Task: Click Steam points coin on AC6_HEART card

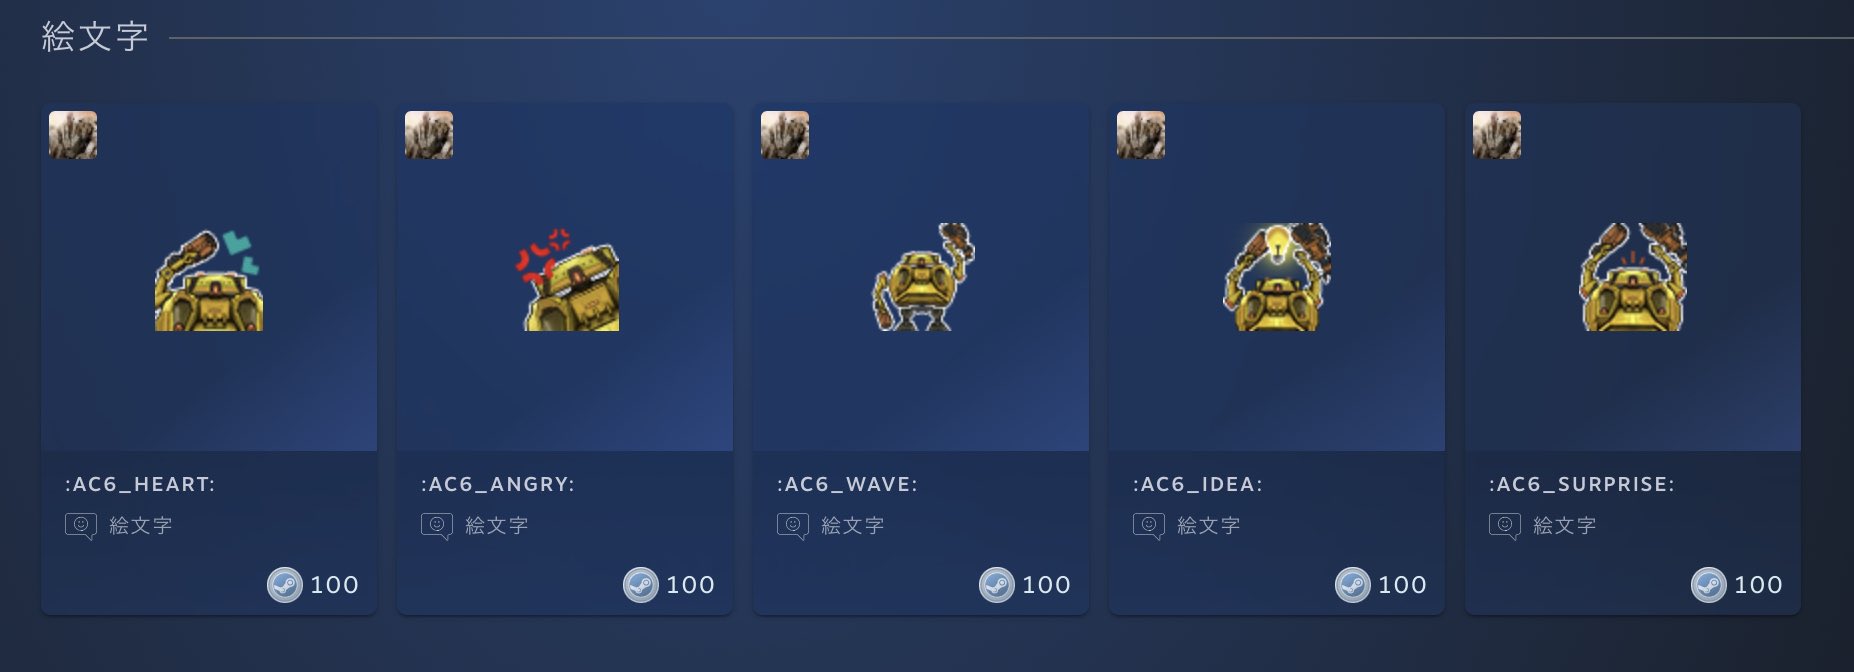Action: click(285, 585)
